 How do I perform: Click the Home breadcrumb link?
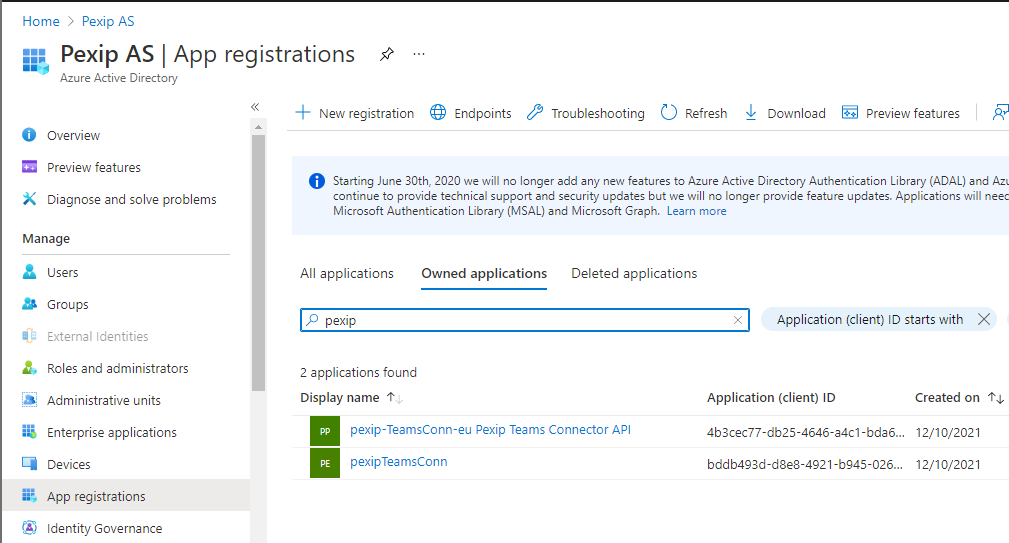click(x=41, y=21)
